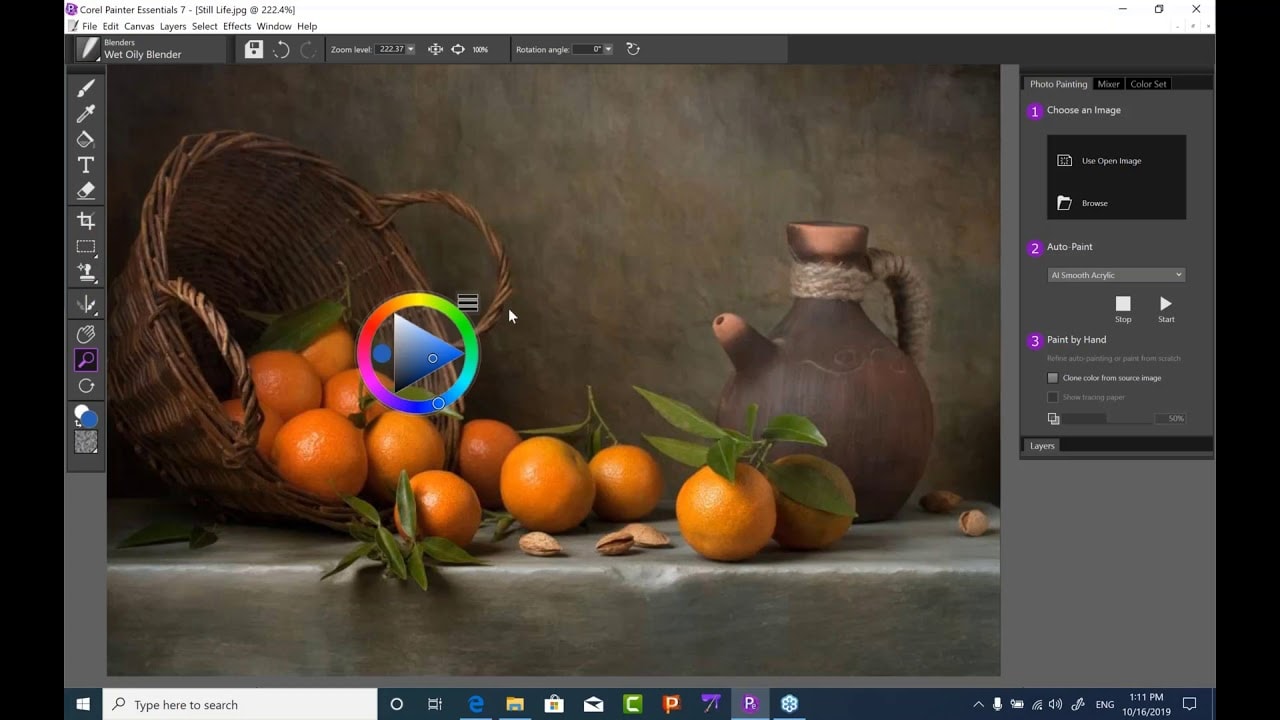Click the Rotate Page tool

pos(86,385)
